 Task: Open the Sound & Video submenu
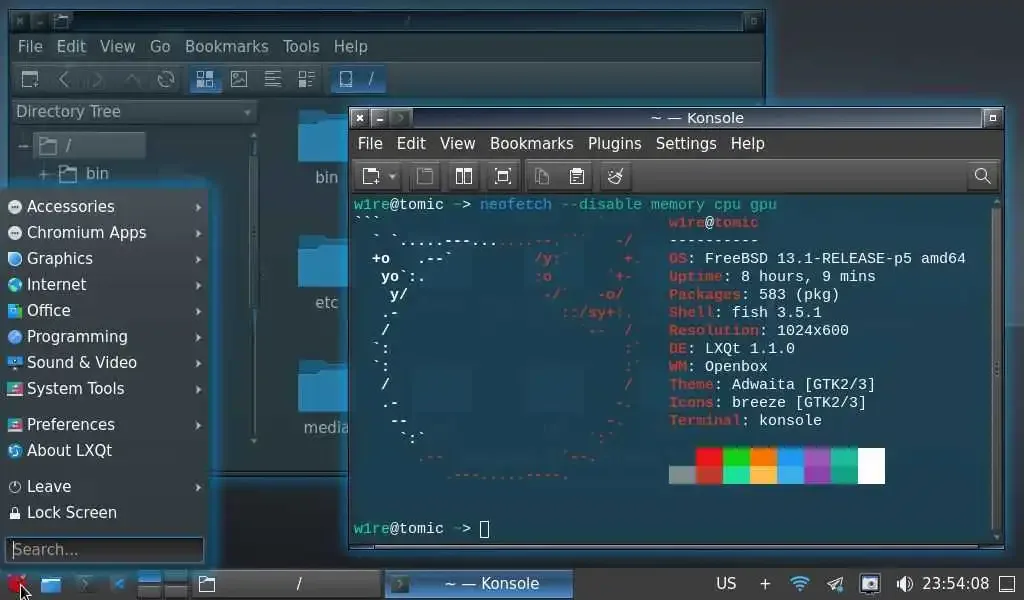pos(104,362)
